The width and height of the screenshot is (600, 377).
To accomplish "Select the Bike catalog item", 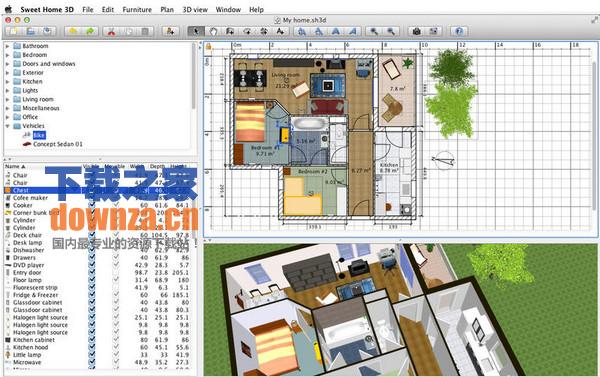I will click(x=39, y=135).
